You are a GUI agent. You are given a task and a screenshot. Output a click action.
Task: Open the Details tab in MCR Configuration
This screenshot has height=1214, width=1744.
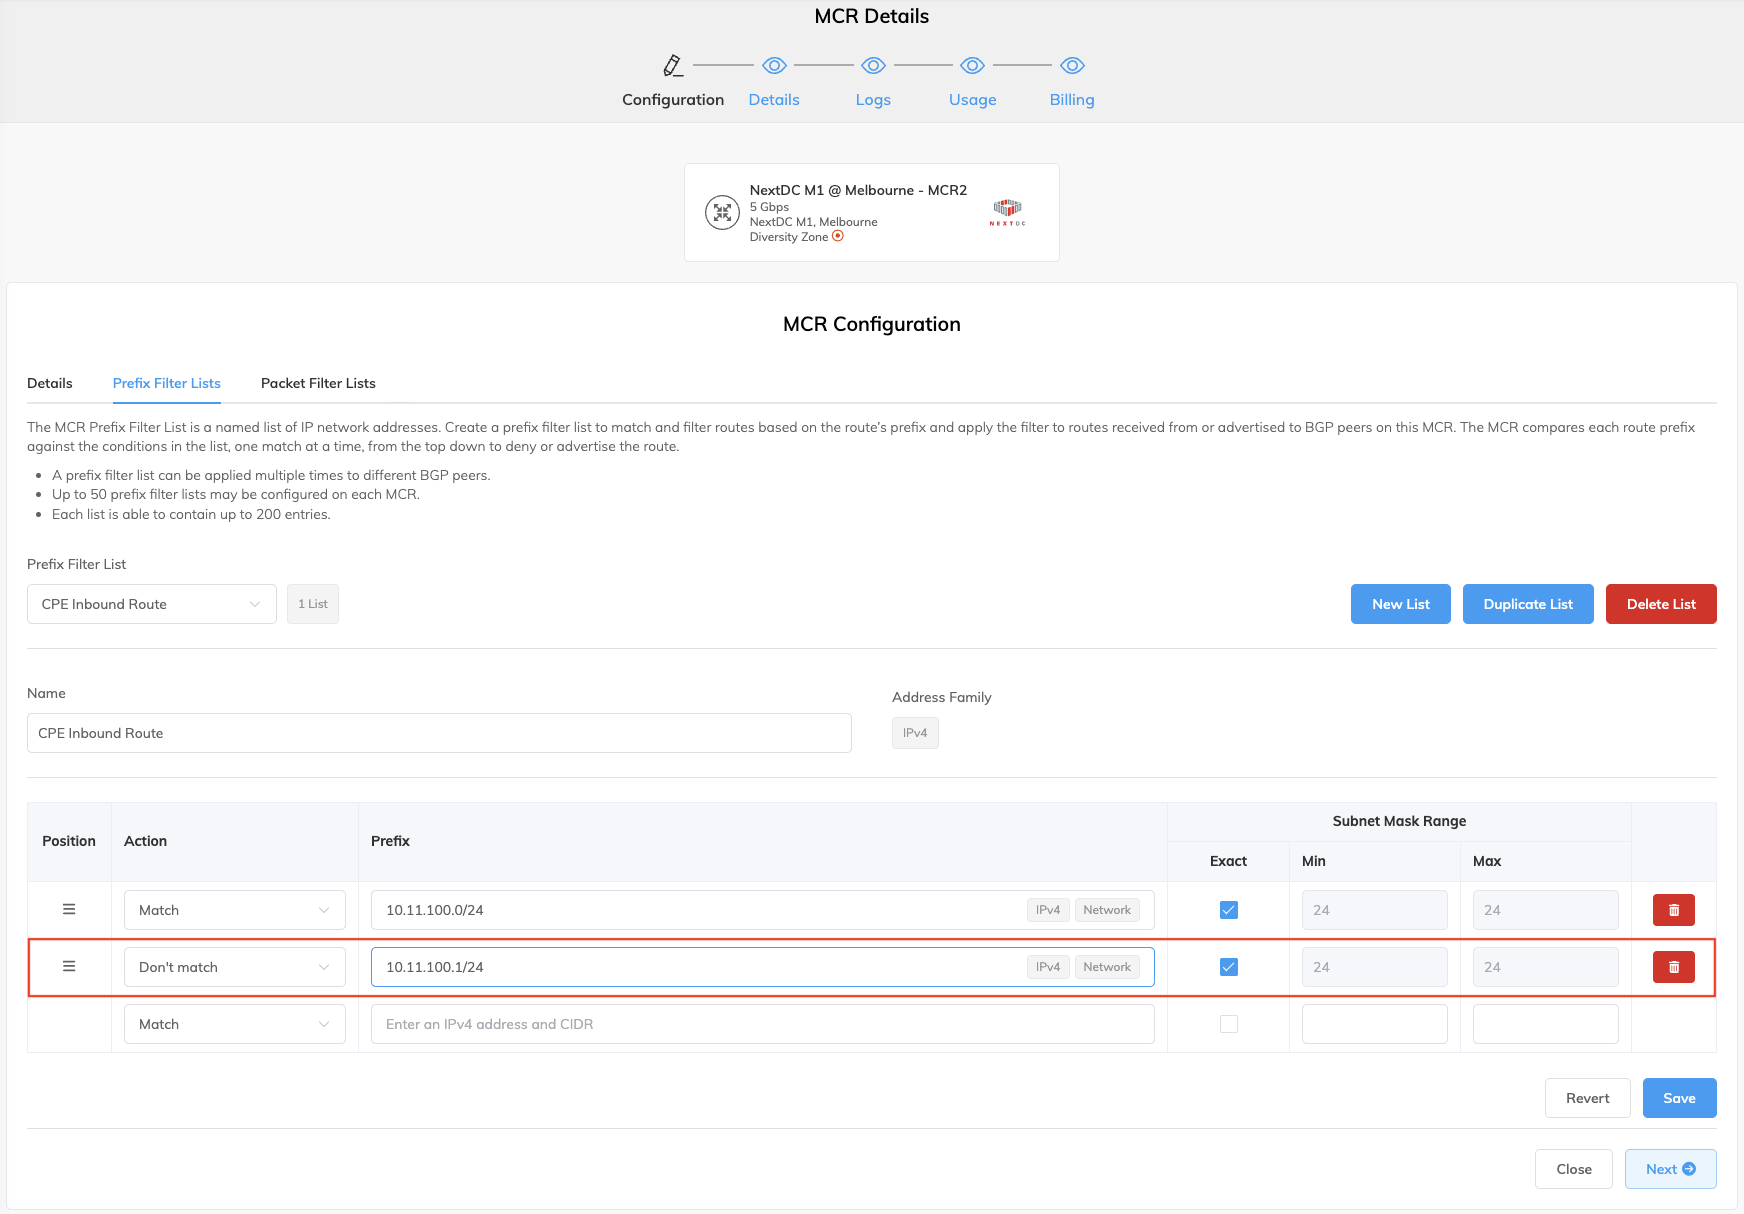(x=50, y=383)
